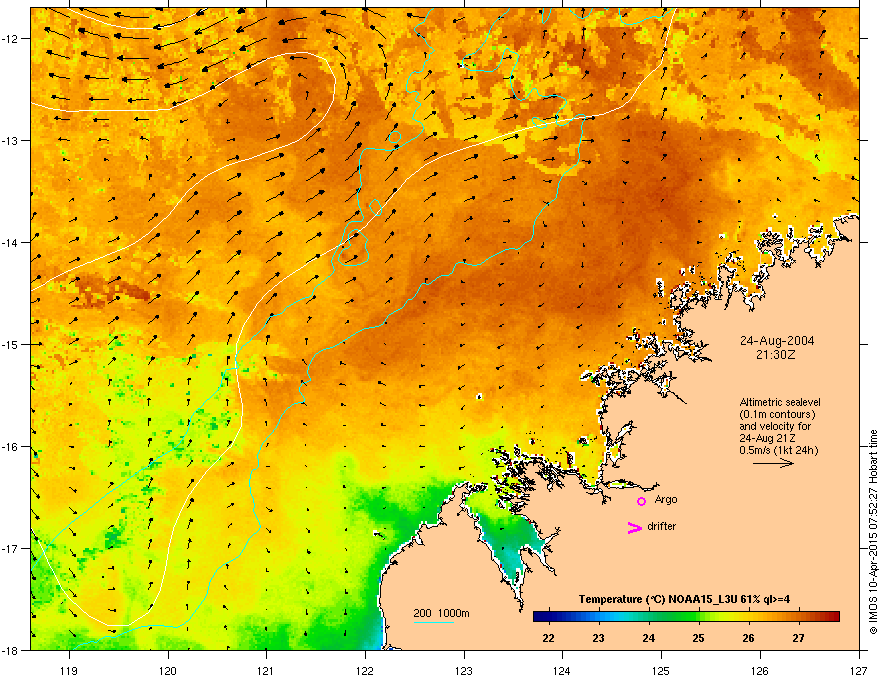Click the longitude axis label 123
Image resolution: width=880 pixels, height=680 pixels.
(464, 670)
